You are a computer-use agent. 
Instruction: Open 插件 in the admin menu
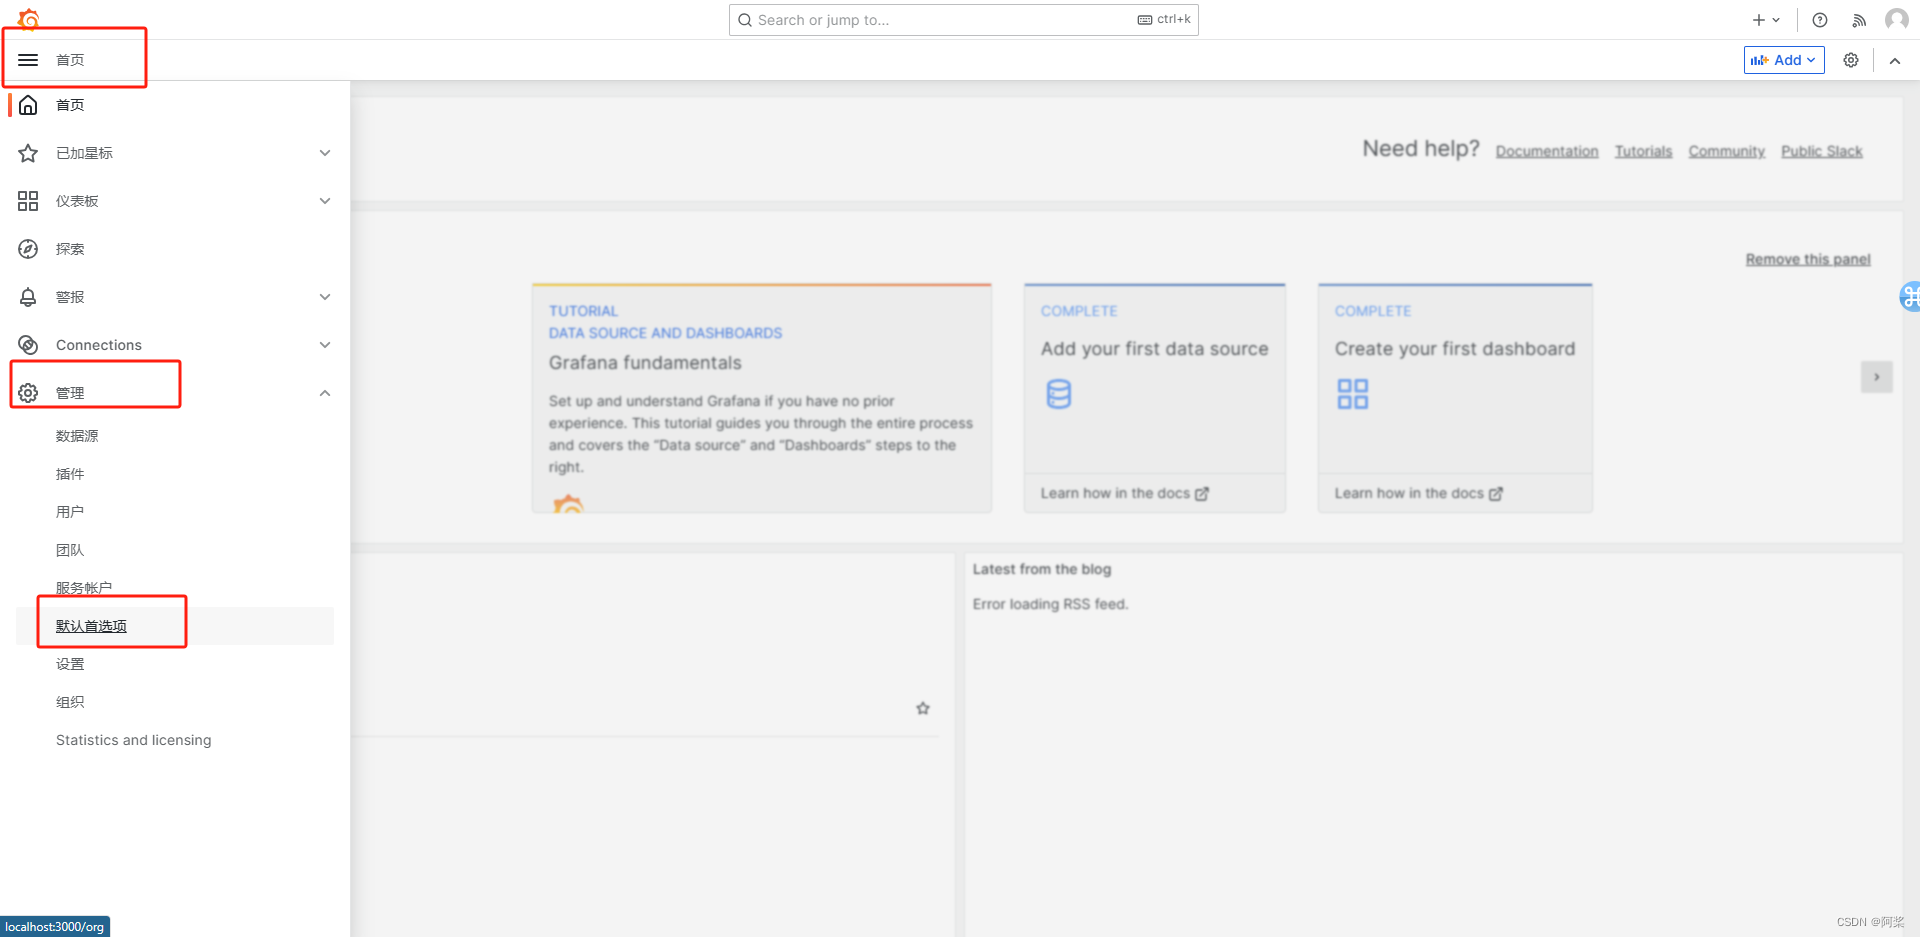[70, 474]
